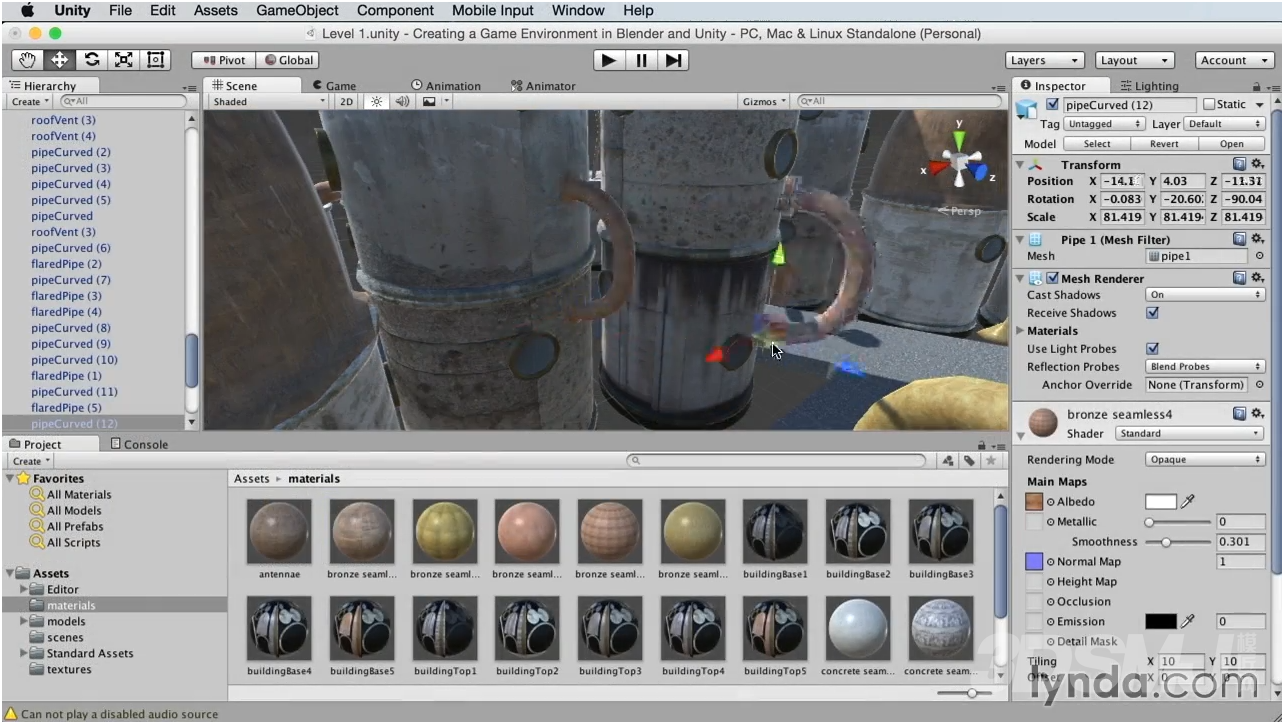Viewport: 1284px width, 724px height.
Task: Open the Shader Standard dropdown
Action: pyautogui.click(x=1190, y=434)
